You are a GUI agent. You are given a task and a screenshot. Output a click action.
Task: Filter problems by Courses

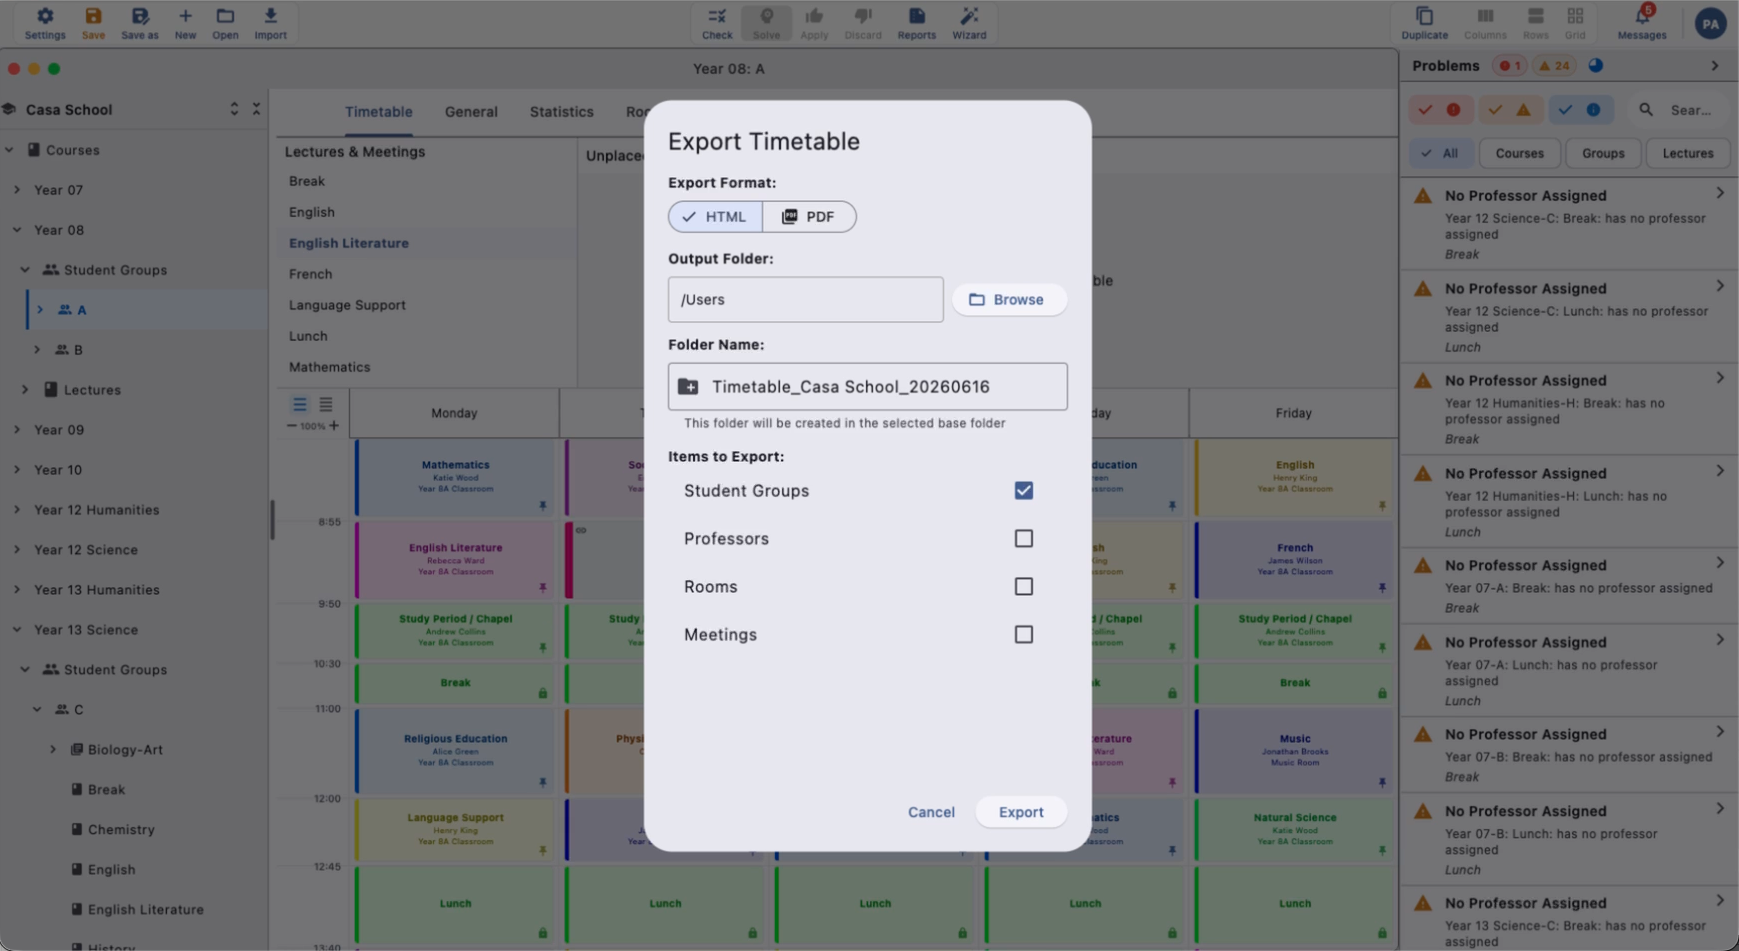(x=1519, y=153)
